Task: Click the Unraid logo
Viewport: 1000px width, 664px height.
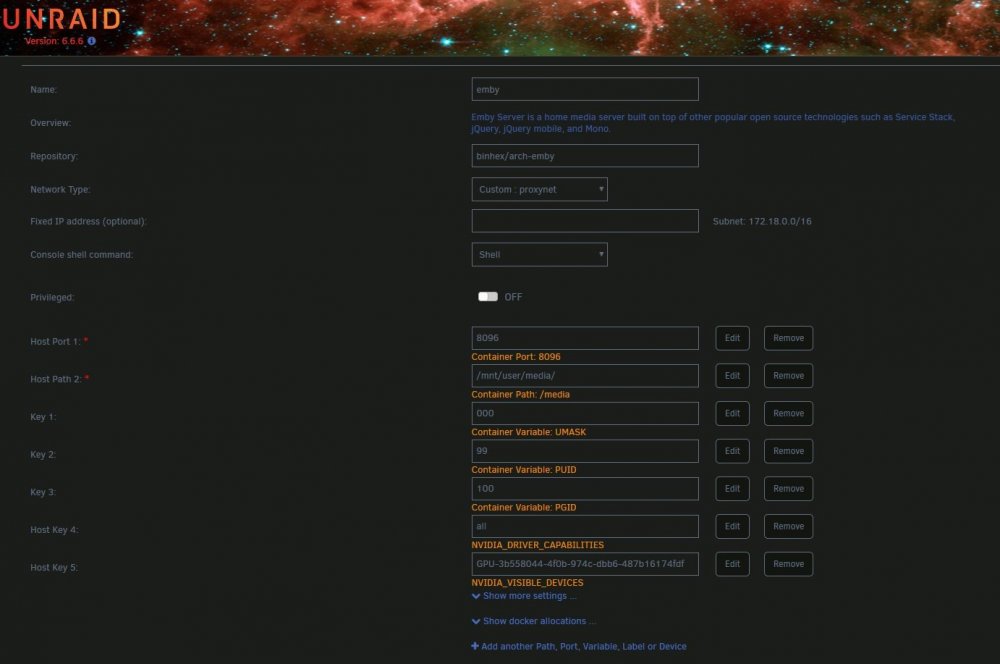Action: 61,19
